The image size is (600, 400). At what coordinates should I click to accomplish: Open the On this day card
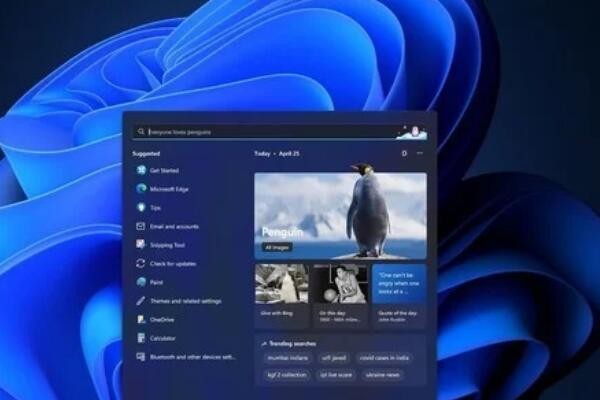[340, 295]
